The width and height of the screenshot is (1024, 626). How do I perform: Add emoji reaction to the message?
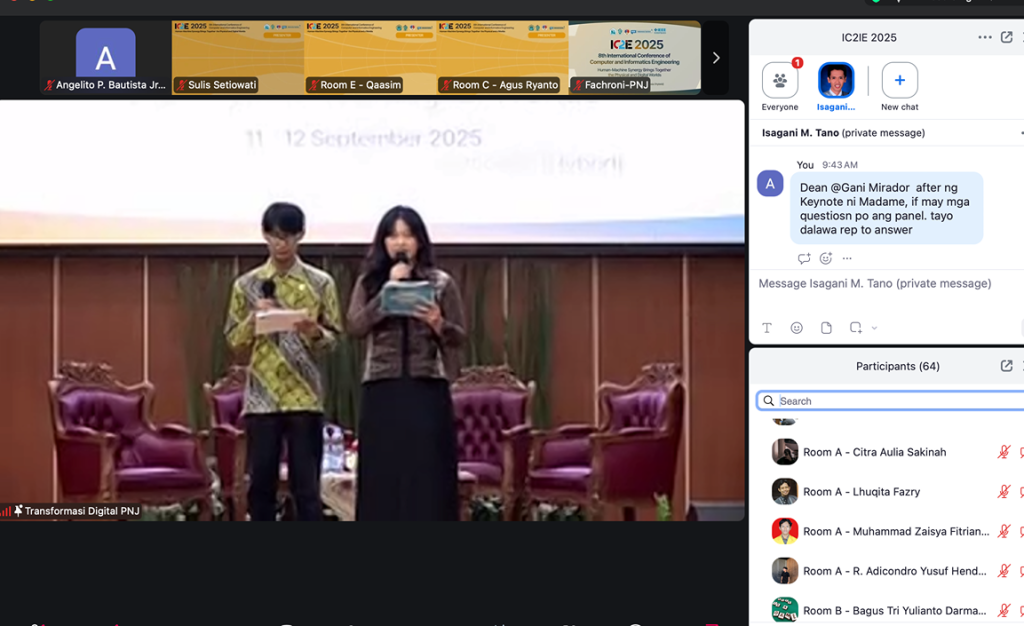(826, 259)
